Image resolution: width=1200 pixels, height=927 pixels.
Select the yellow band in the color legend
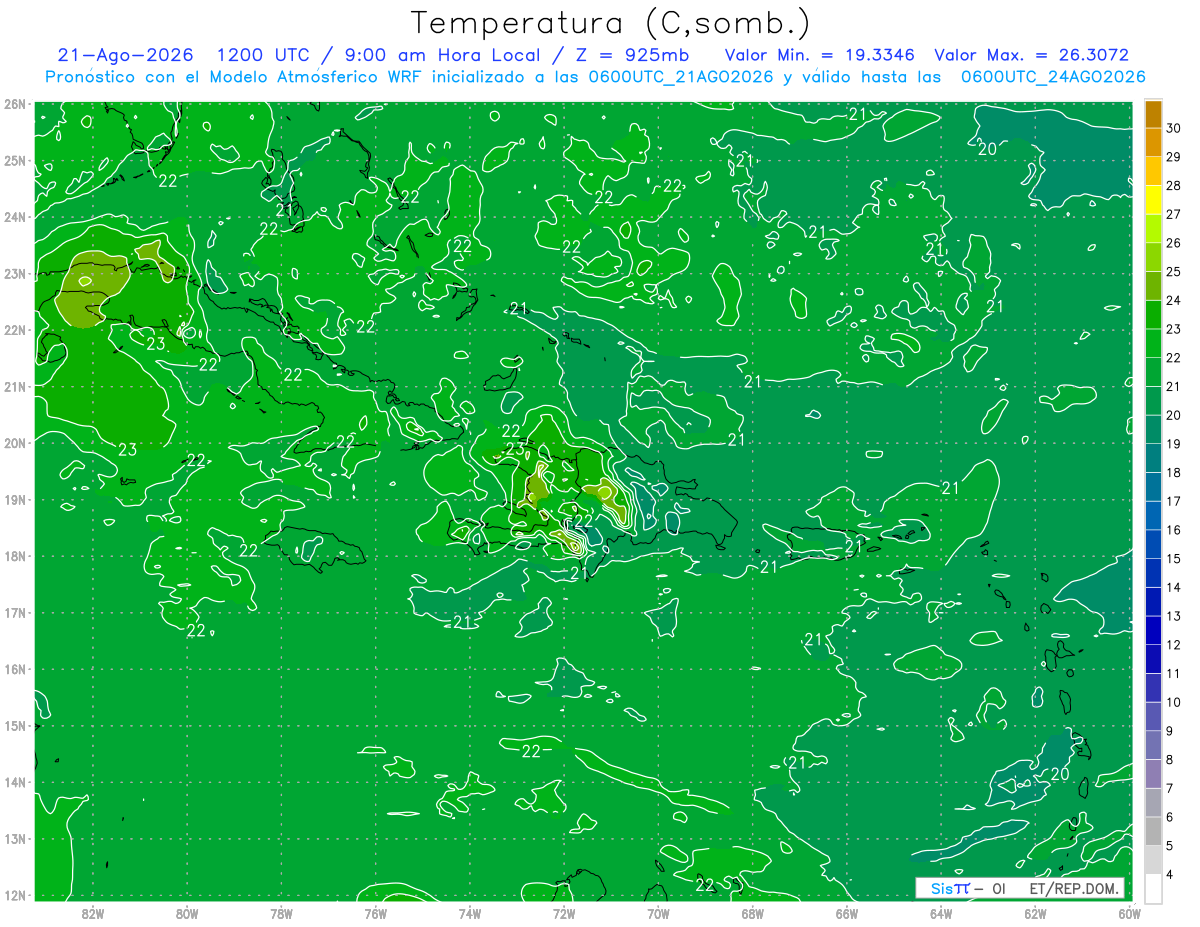pos(1153,199)
